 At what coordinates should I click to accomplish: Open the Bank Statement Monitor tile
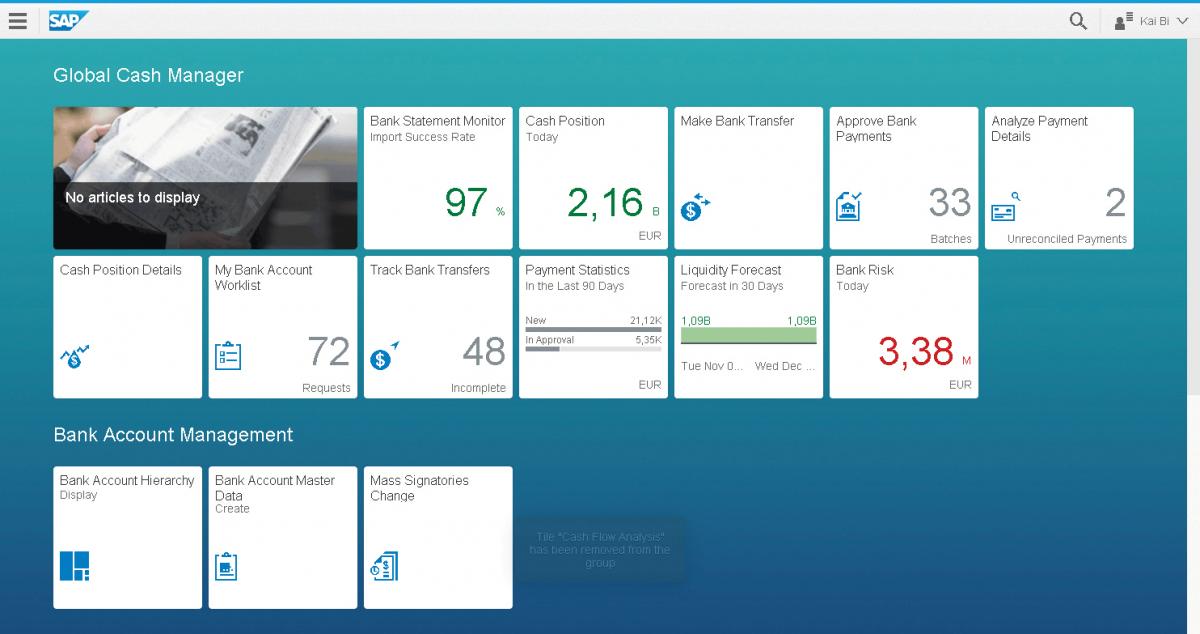tap(438, 178)
